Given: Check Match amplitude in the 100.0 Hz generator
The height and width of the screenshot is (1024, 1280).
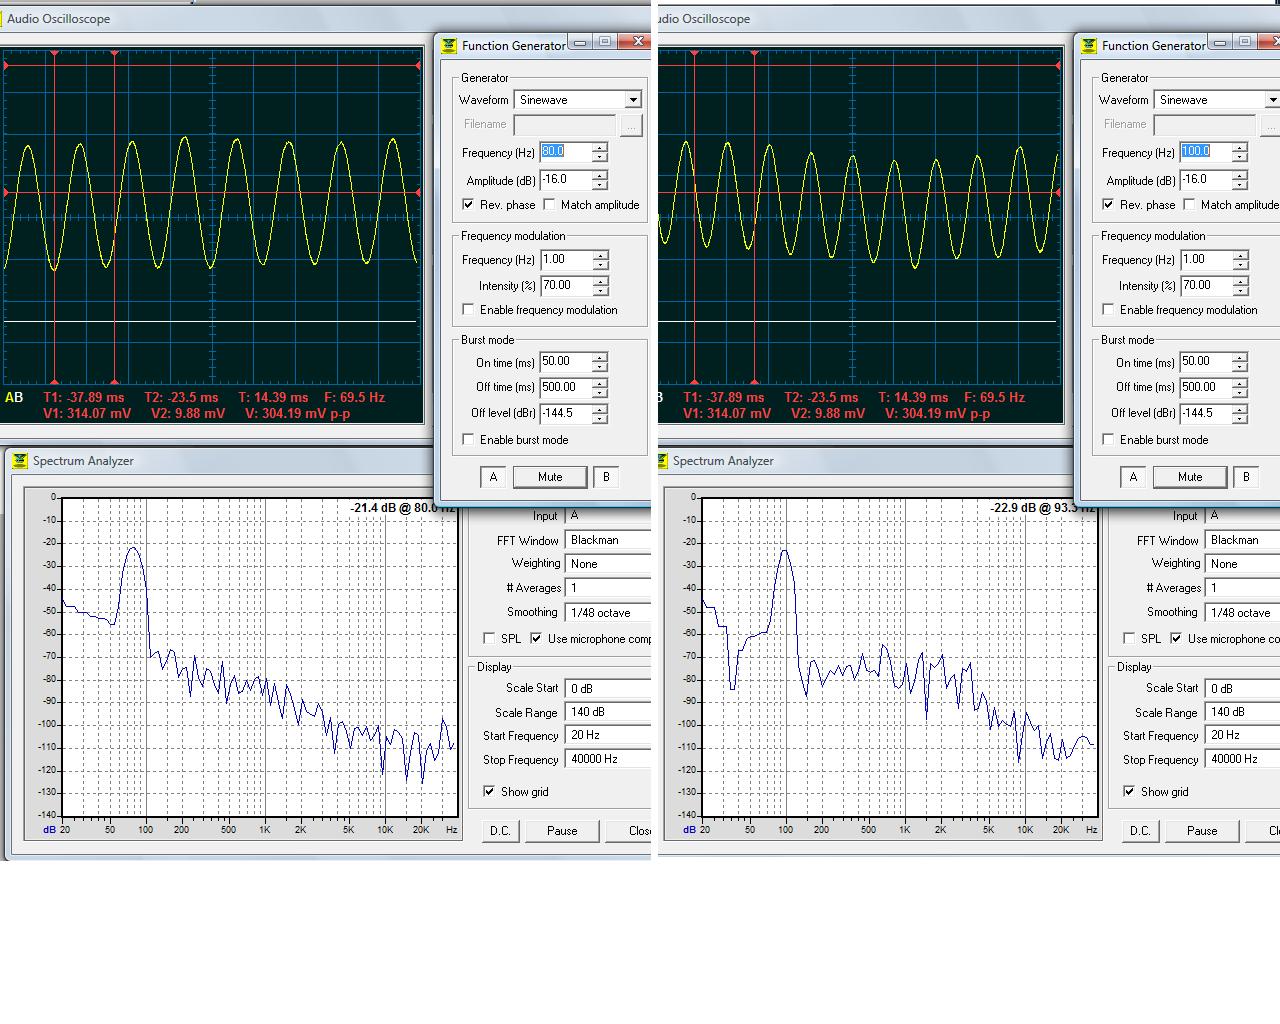Looking at the screenshot, I should [1189, 205].
